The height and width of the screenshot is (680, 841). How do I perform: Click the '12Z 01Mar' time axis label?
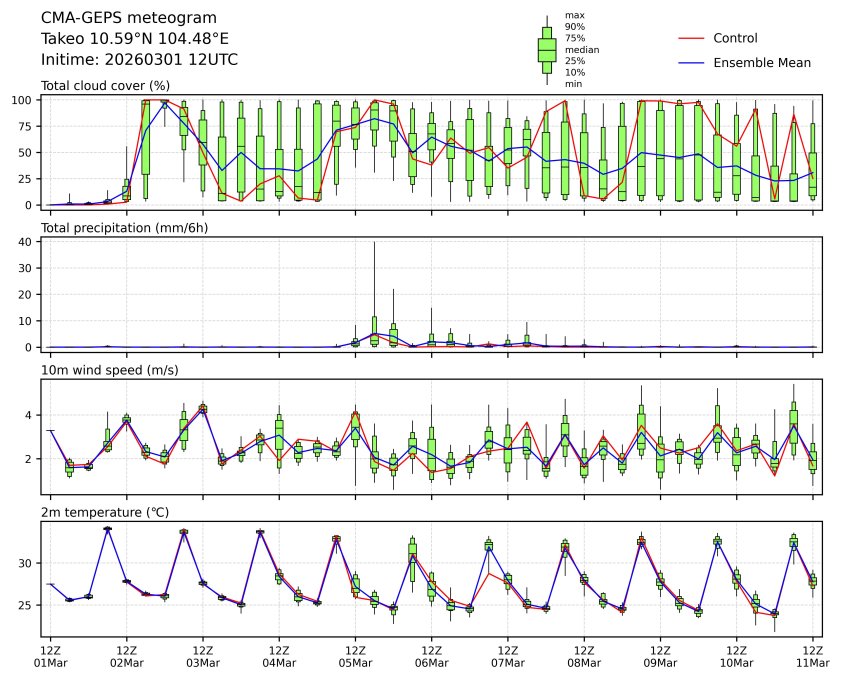[50, 655]
